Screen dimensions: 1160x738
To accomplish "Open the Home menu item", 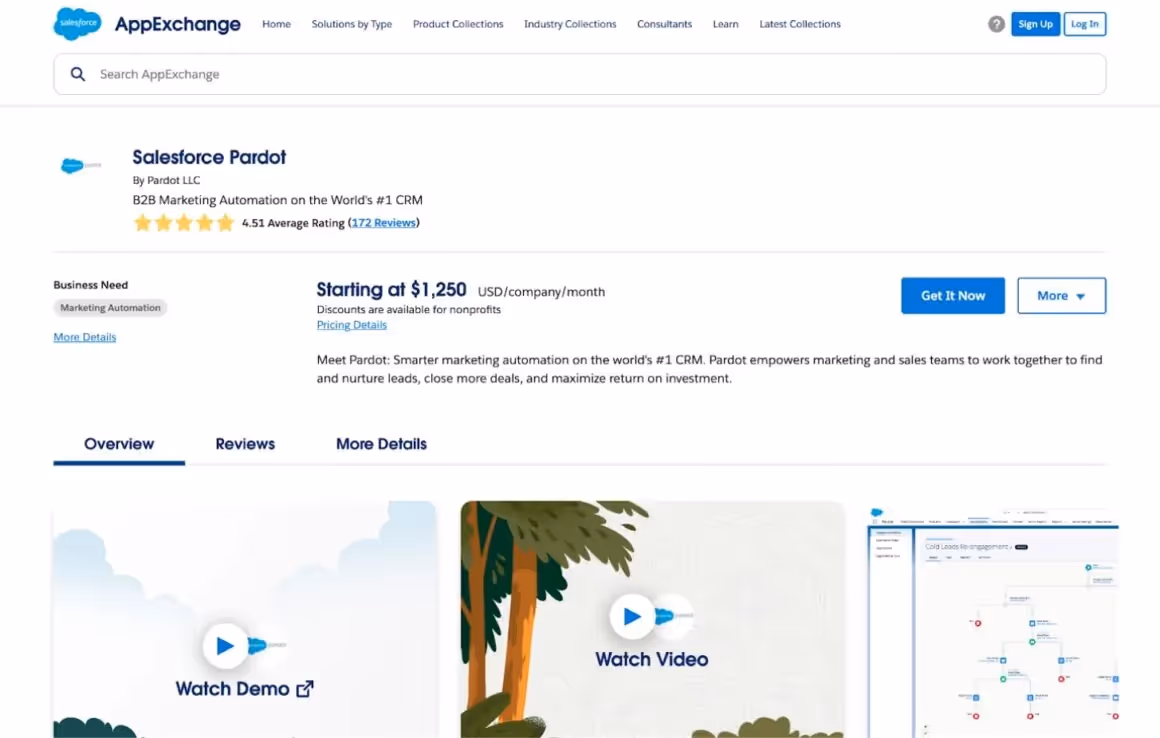I will coord(276,24).
